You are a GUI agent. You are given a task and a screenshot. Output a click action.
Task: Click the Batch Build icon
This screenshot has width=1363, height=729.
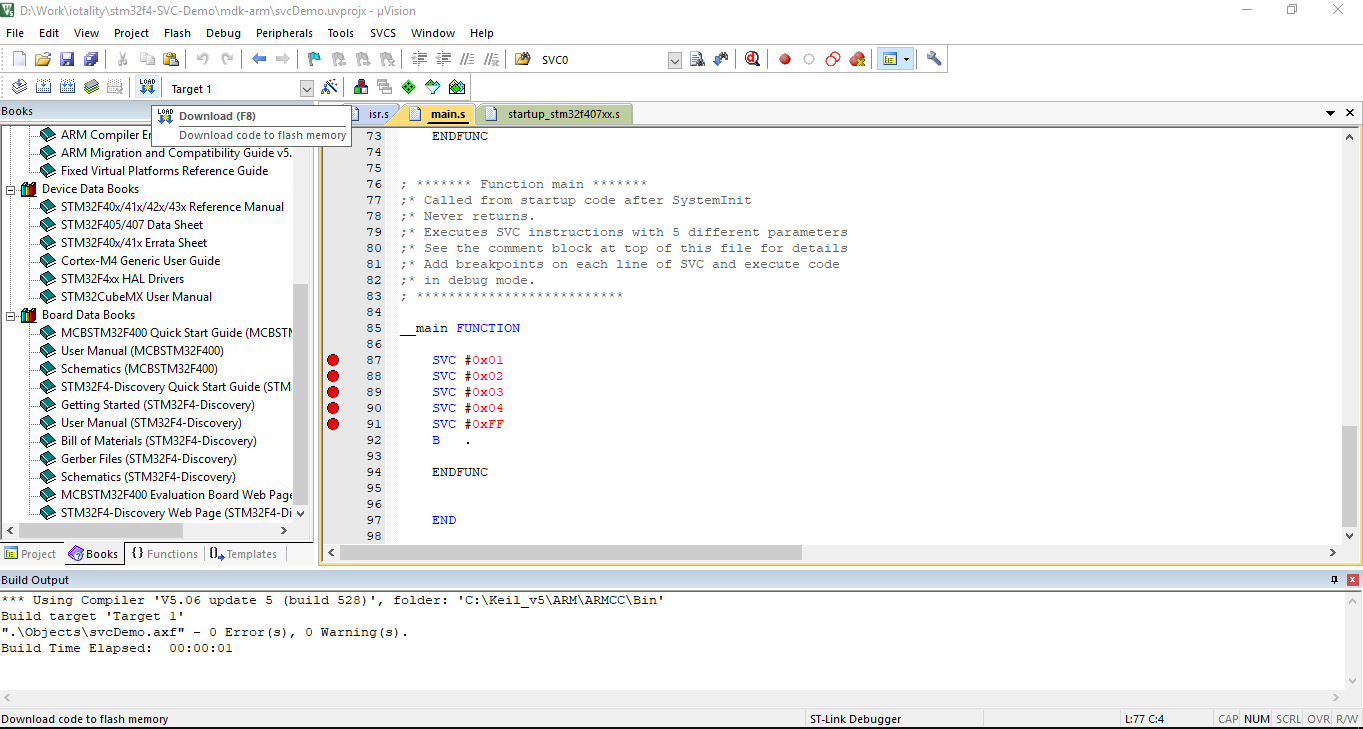coord(91,88)
